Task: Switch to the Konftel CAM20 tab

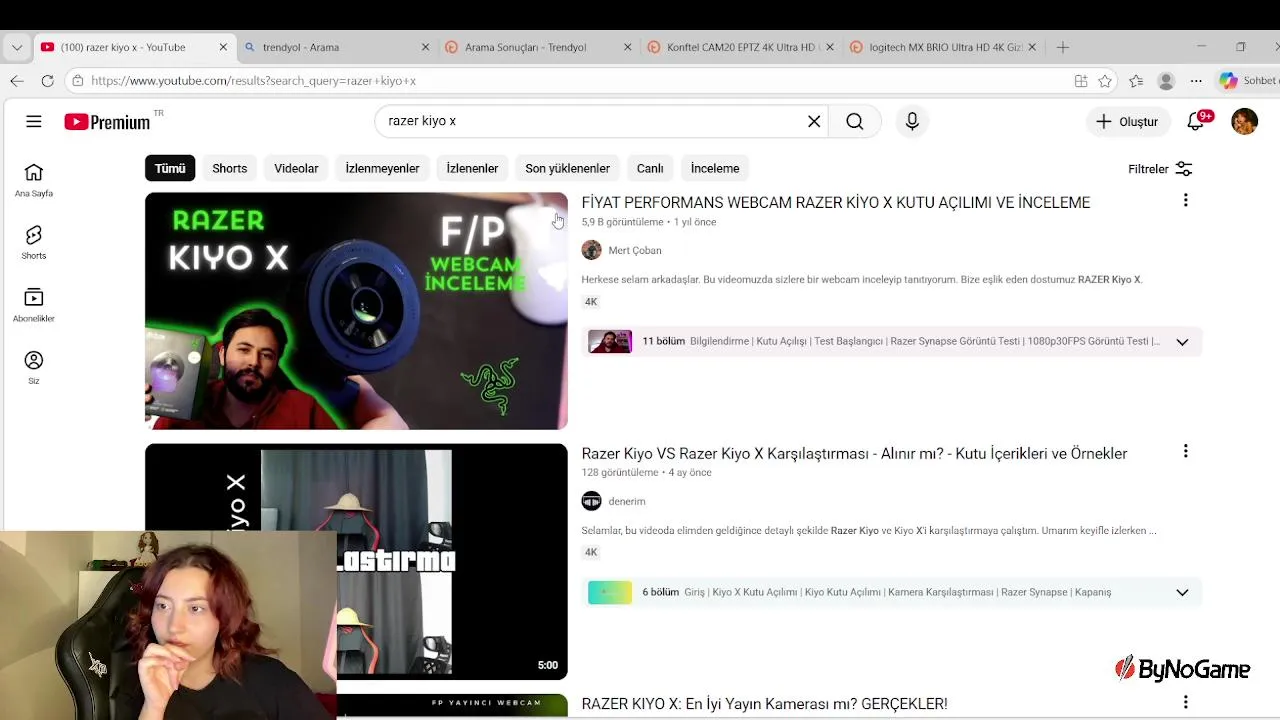Action: click(x=740, y=47)
